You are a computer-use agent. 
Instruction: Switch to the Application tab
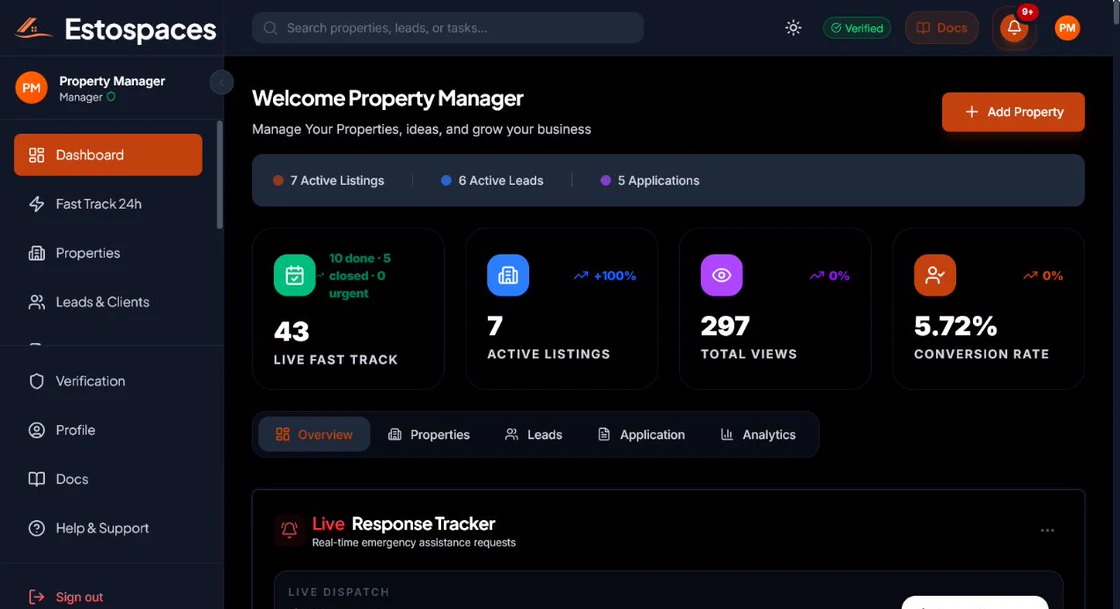641,434
